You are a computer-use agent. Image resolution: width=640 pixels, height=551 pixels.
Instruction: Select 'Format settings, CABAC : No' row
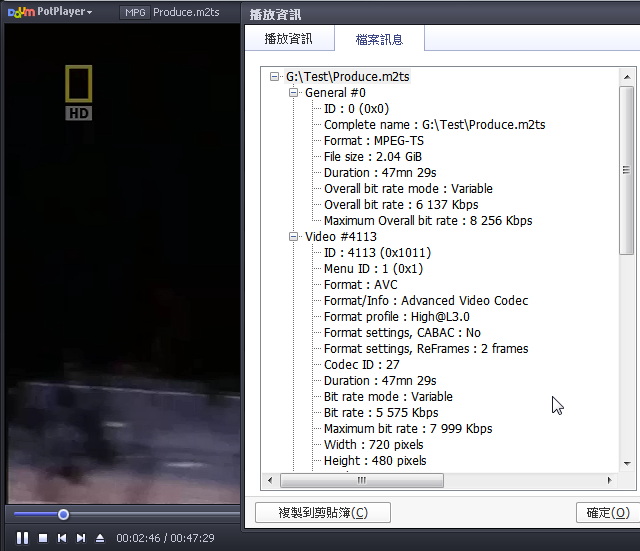pyautogui.click(x=402, y=333)
